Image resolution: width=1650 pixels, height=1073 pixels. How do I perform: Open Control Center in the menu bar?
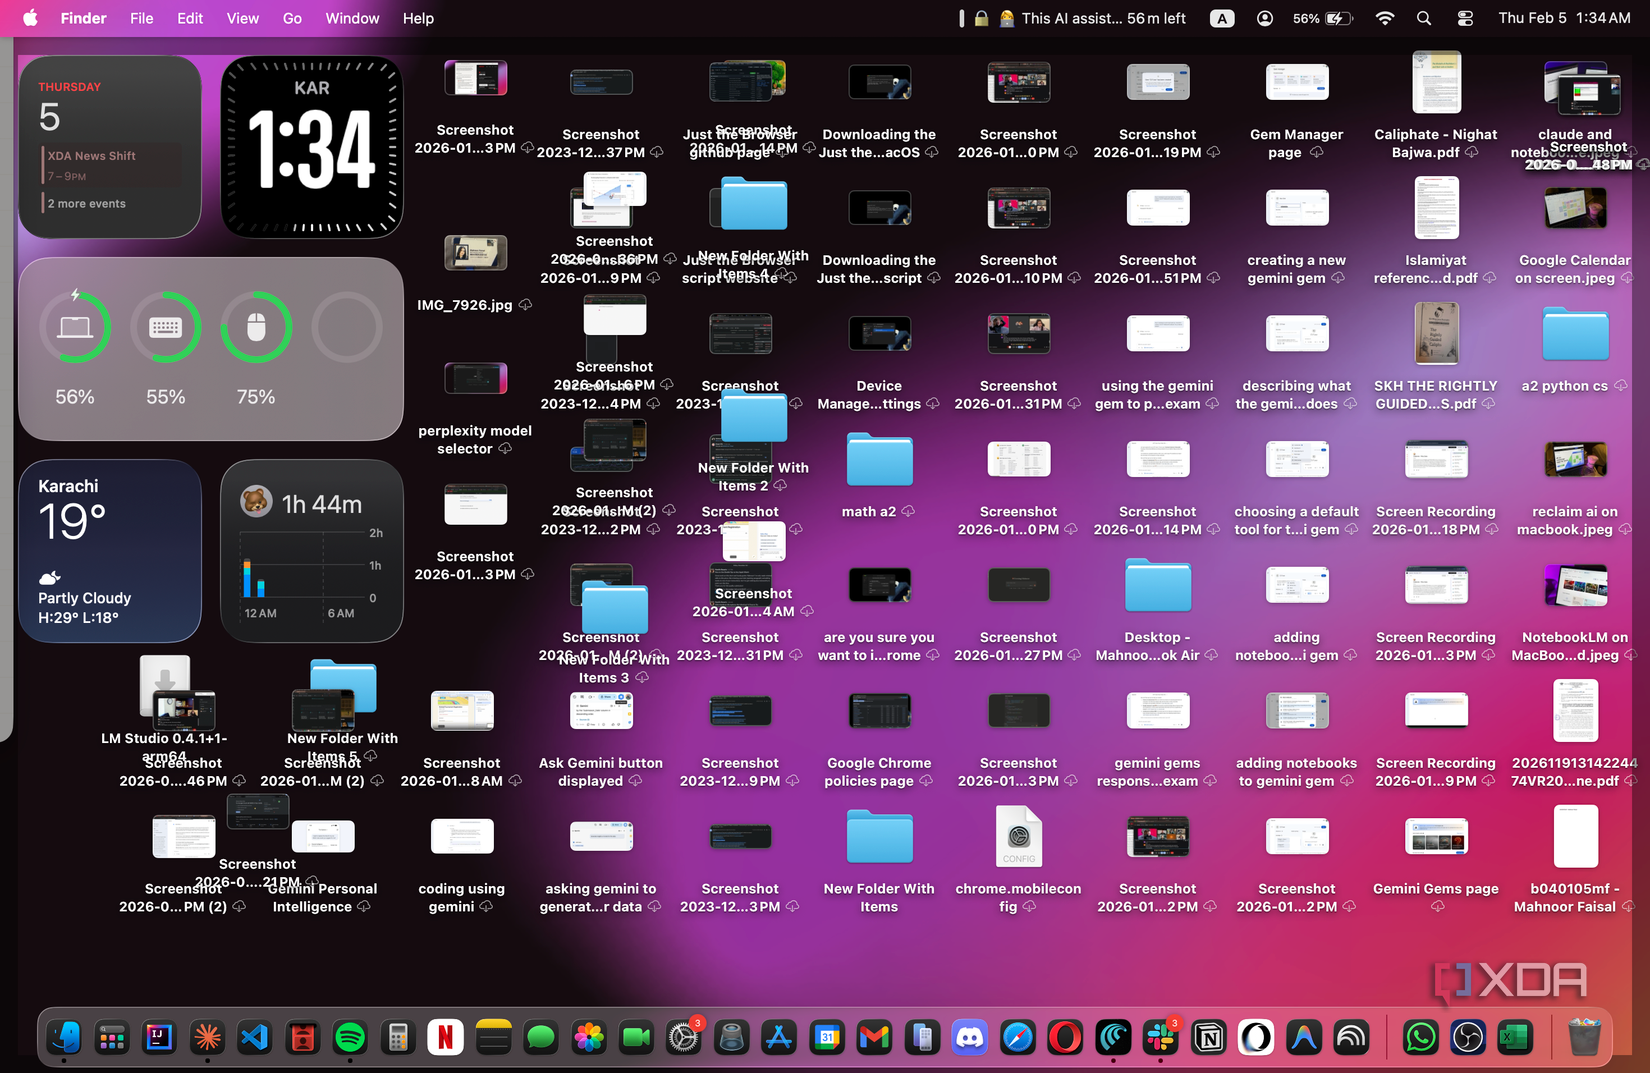tap(1465, 18)
